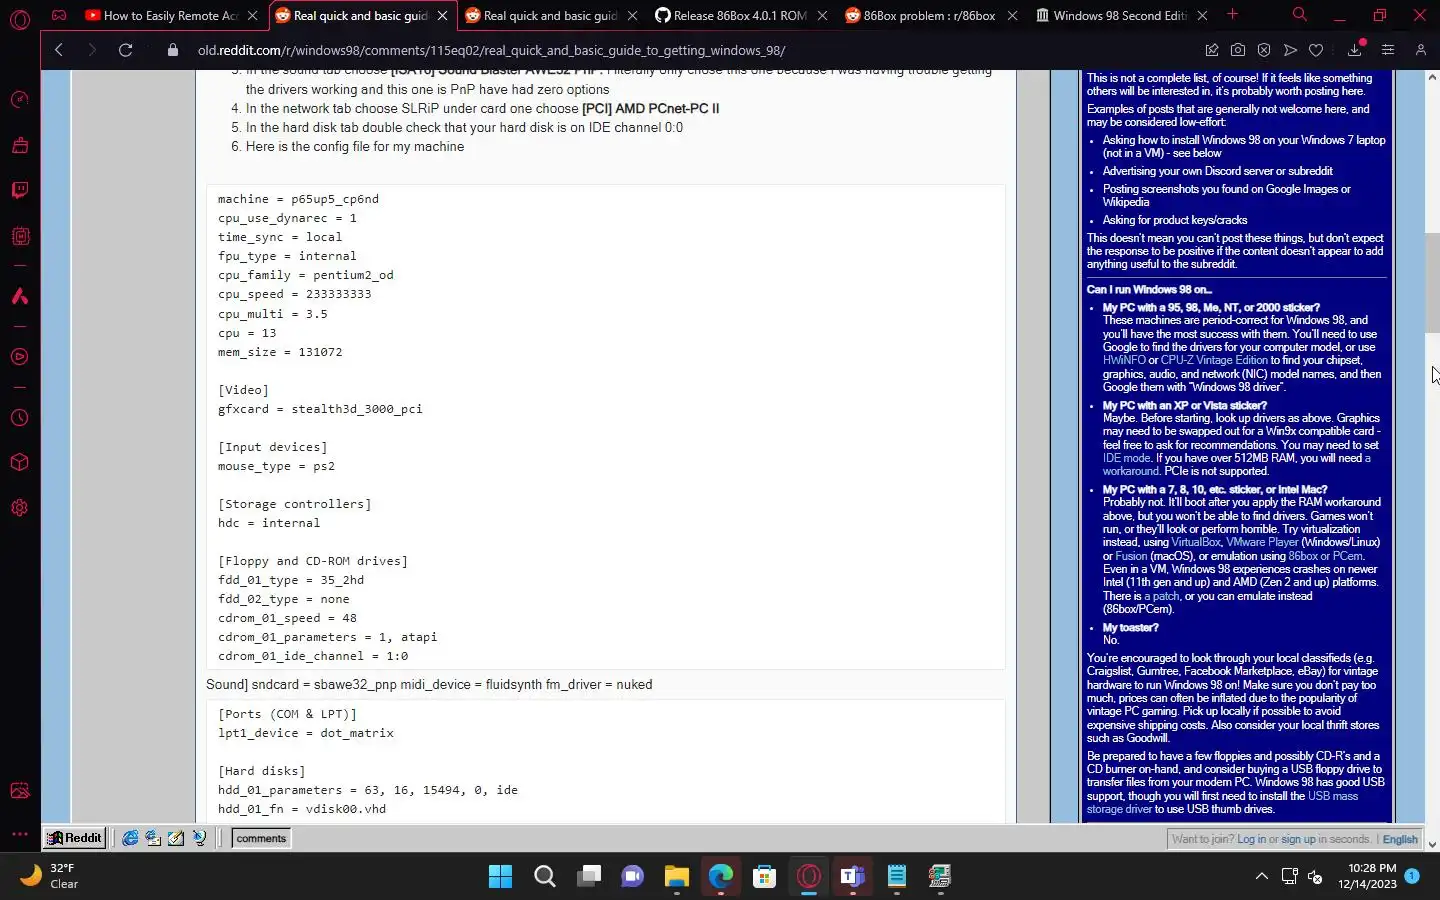Reload the page with the refresh icon

point(126,50)
